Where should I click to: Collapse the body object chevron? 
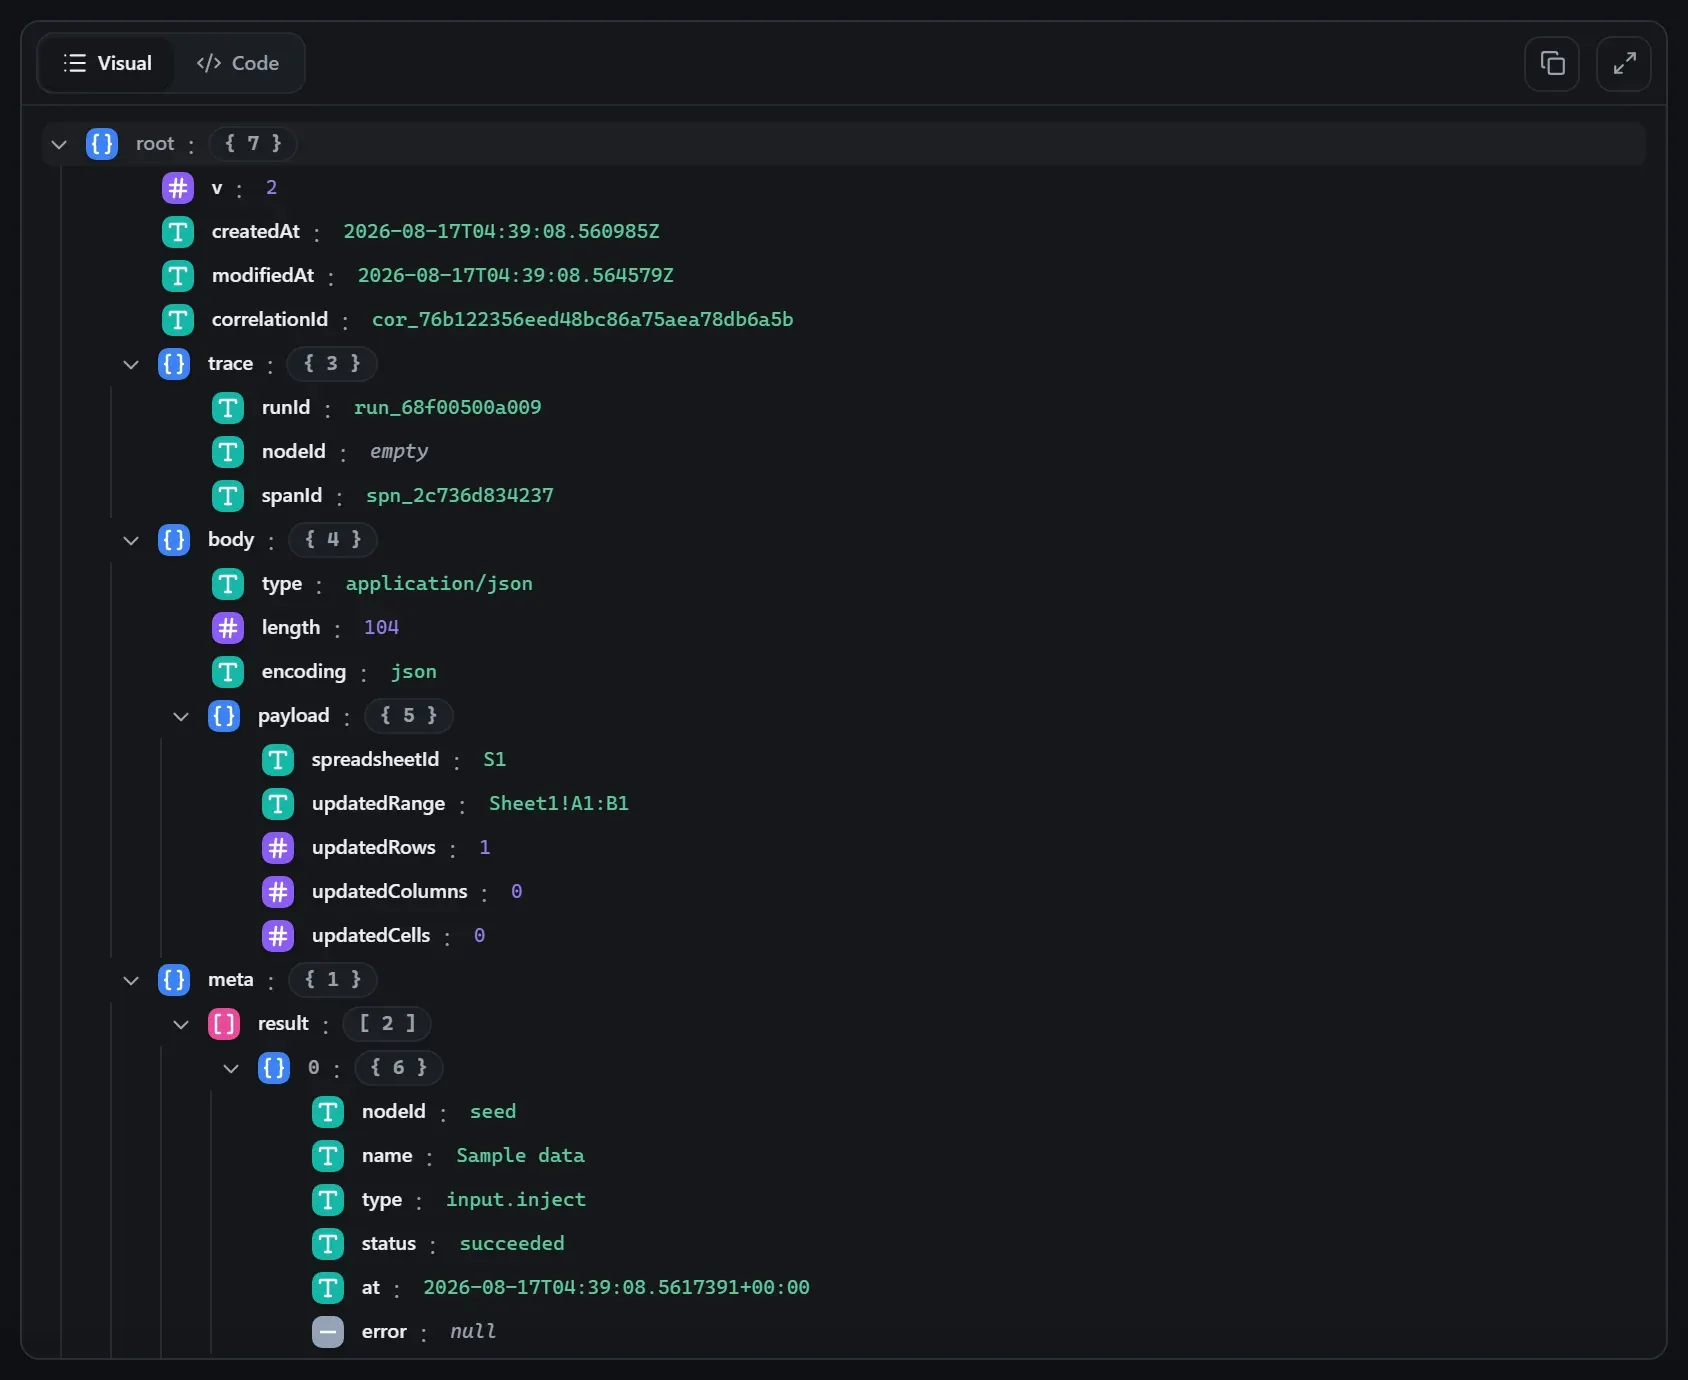pos(131,540)
